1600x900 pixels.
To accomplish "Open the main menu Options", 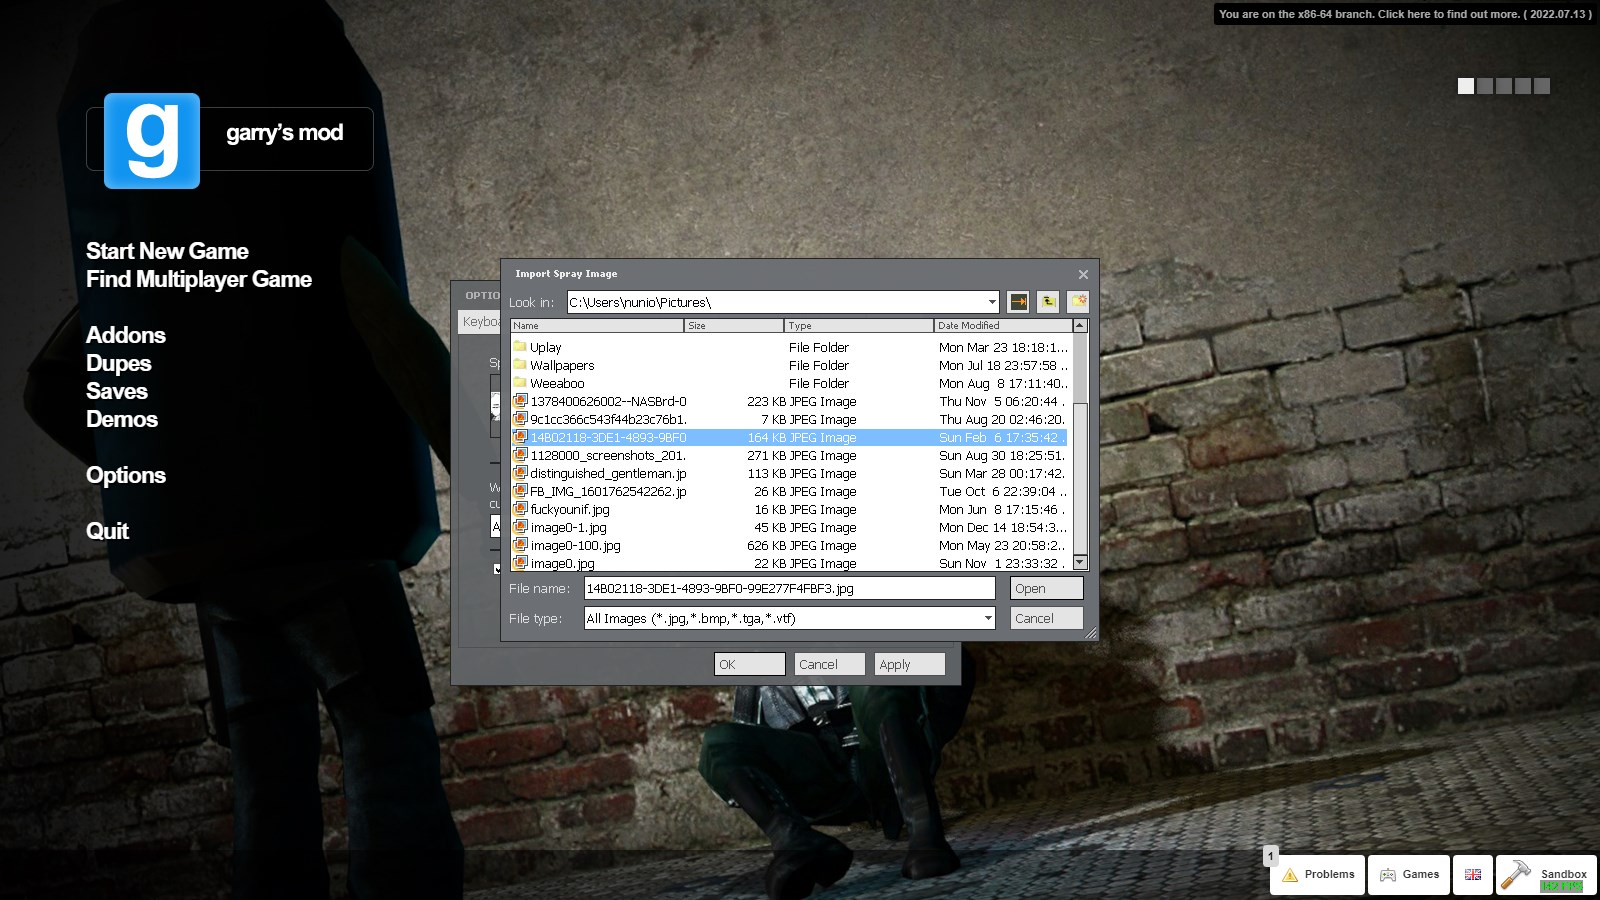I will point(126,475).
